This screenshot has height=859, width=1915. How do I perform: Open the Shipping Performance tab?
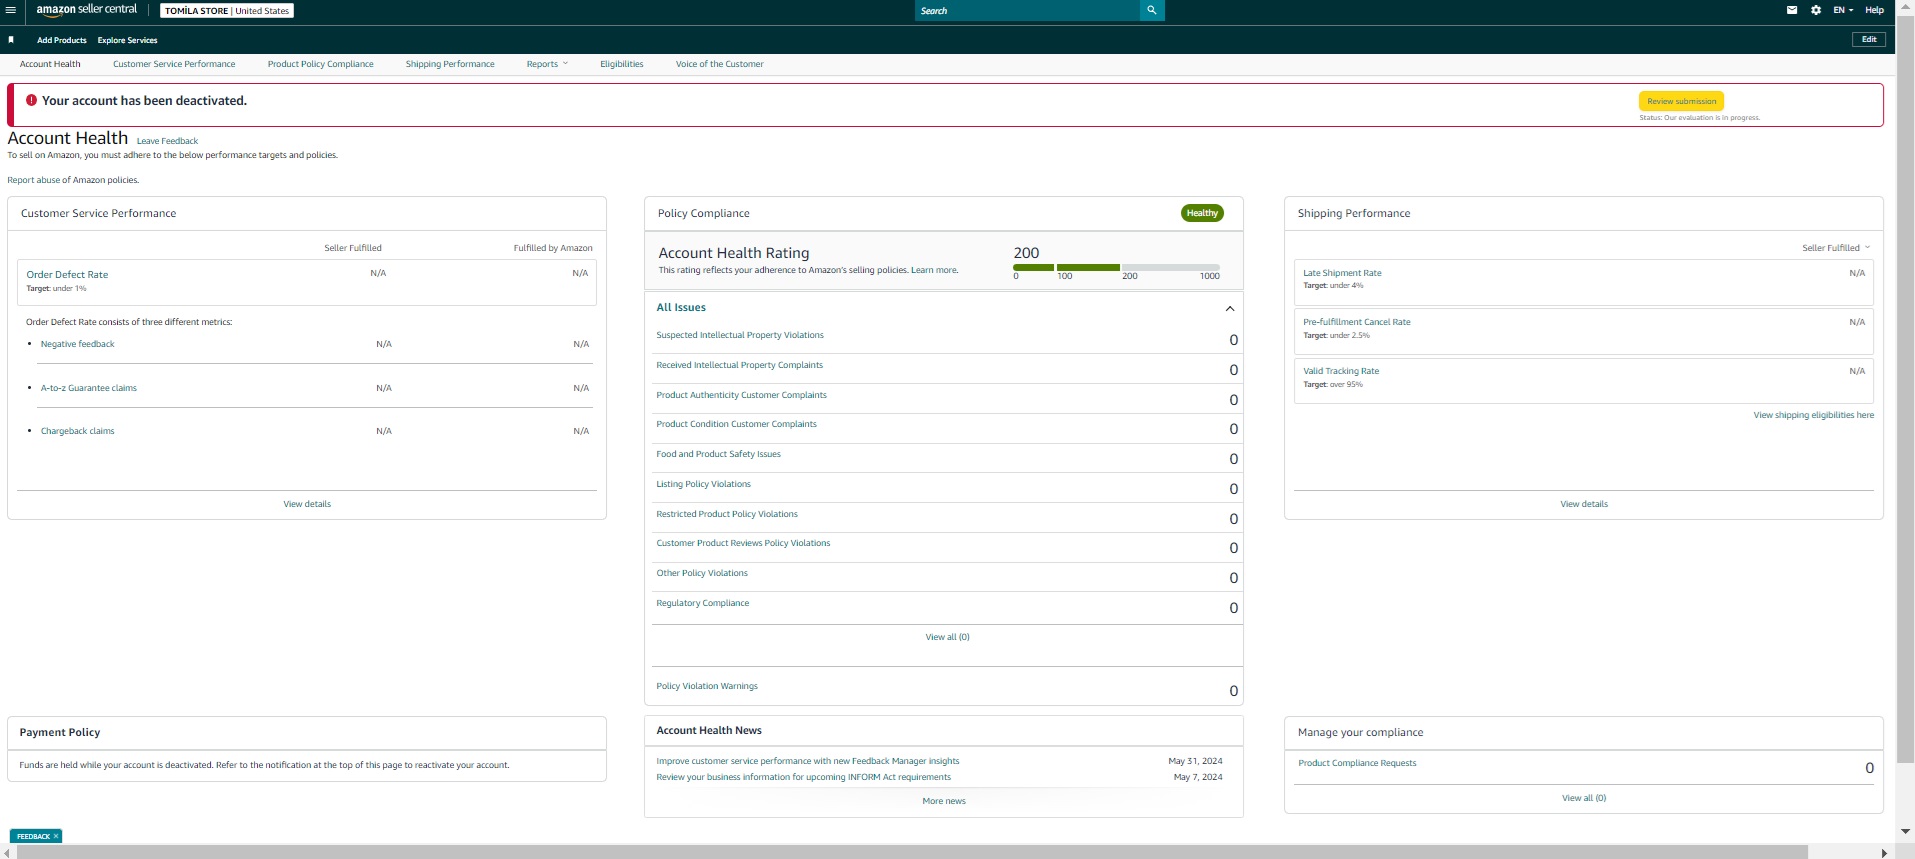[450, 64]
